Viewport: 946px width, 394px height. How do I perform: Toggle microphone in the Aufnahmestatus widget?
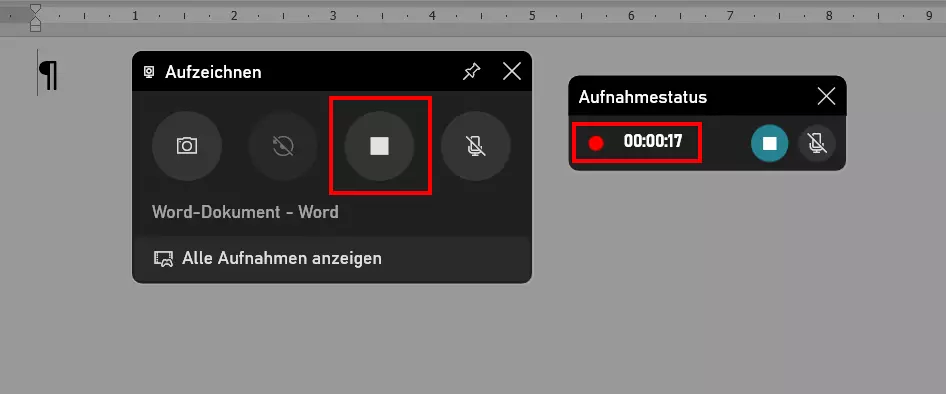pos(817,143)
